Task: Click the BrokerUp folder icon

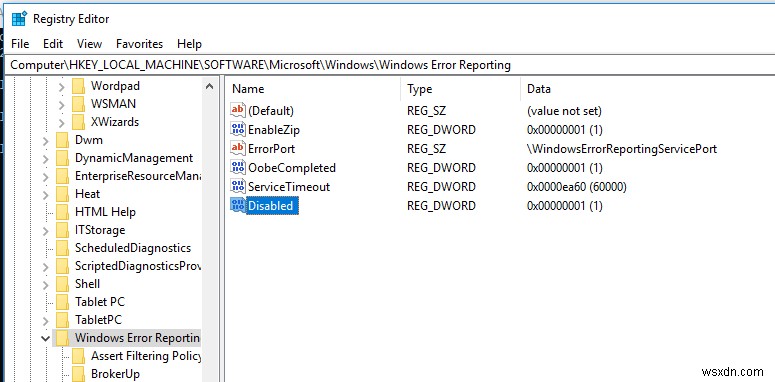Action: click(x=79, y=373)
